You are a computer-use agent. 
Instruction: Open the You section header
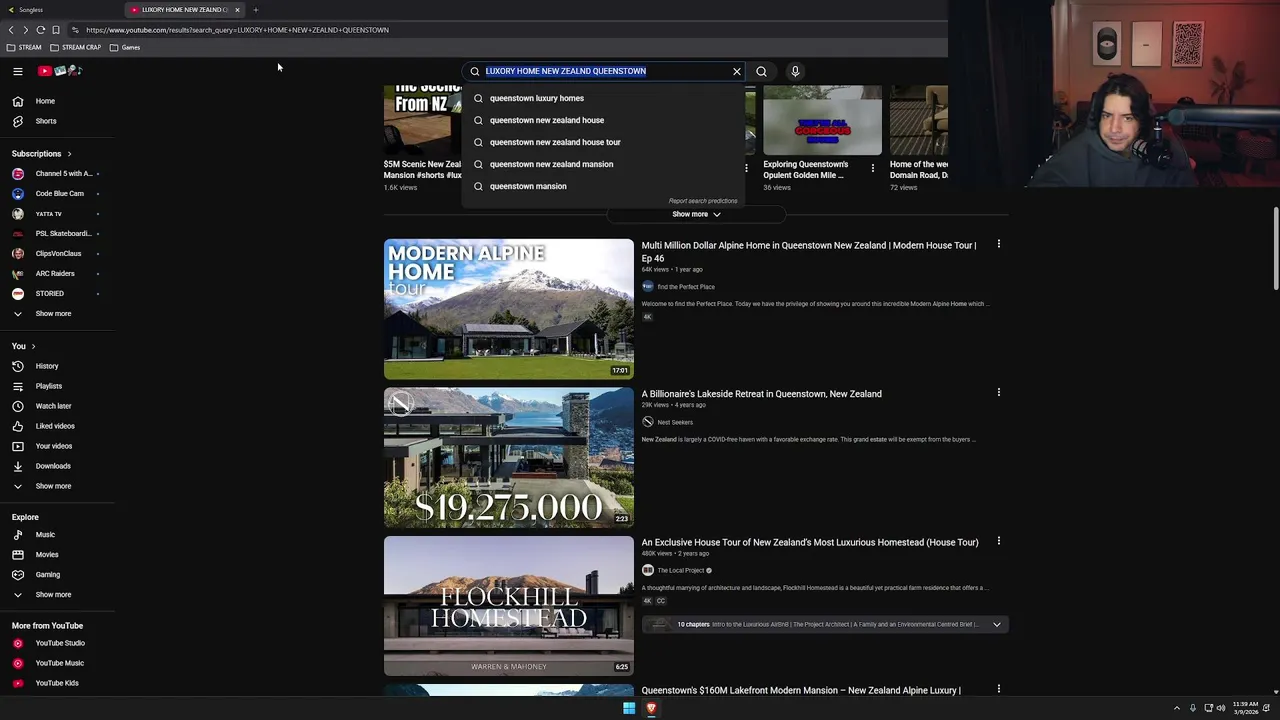(23, 346)
